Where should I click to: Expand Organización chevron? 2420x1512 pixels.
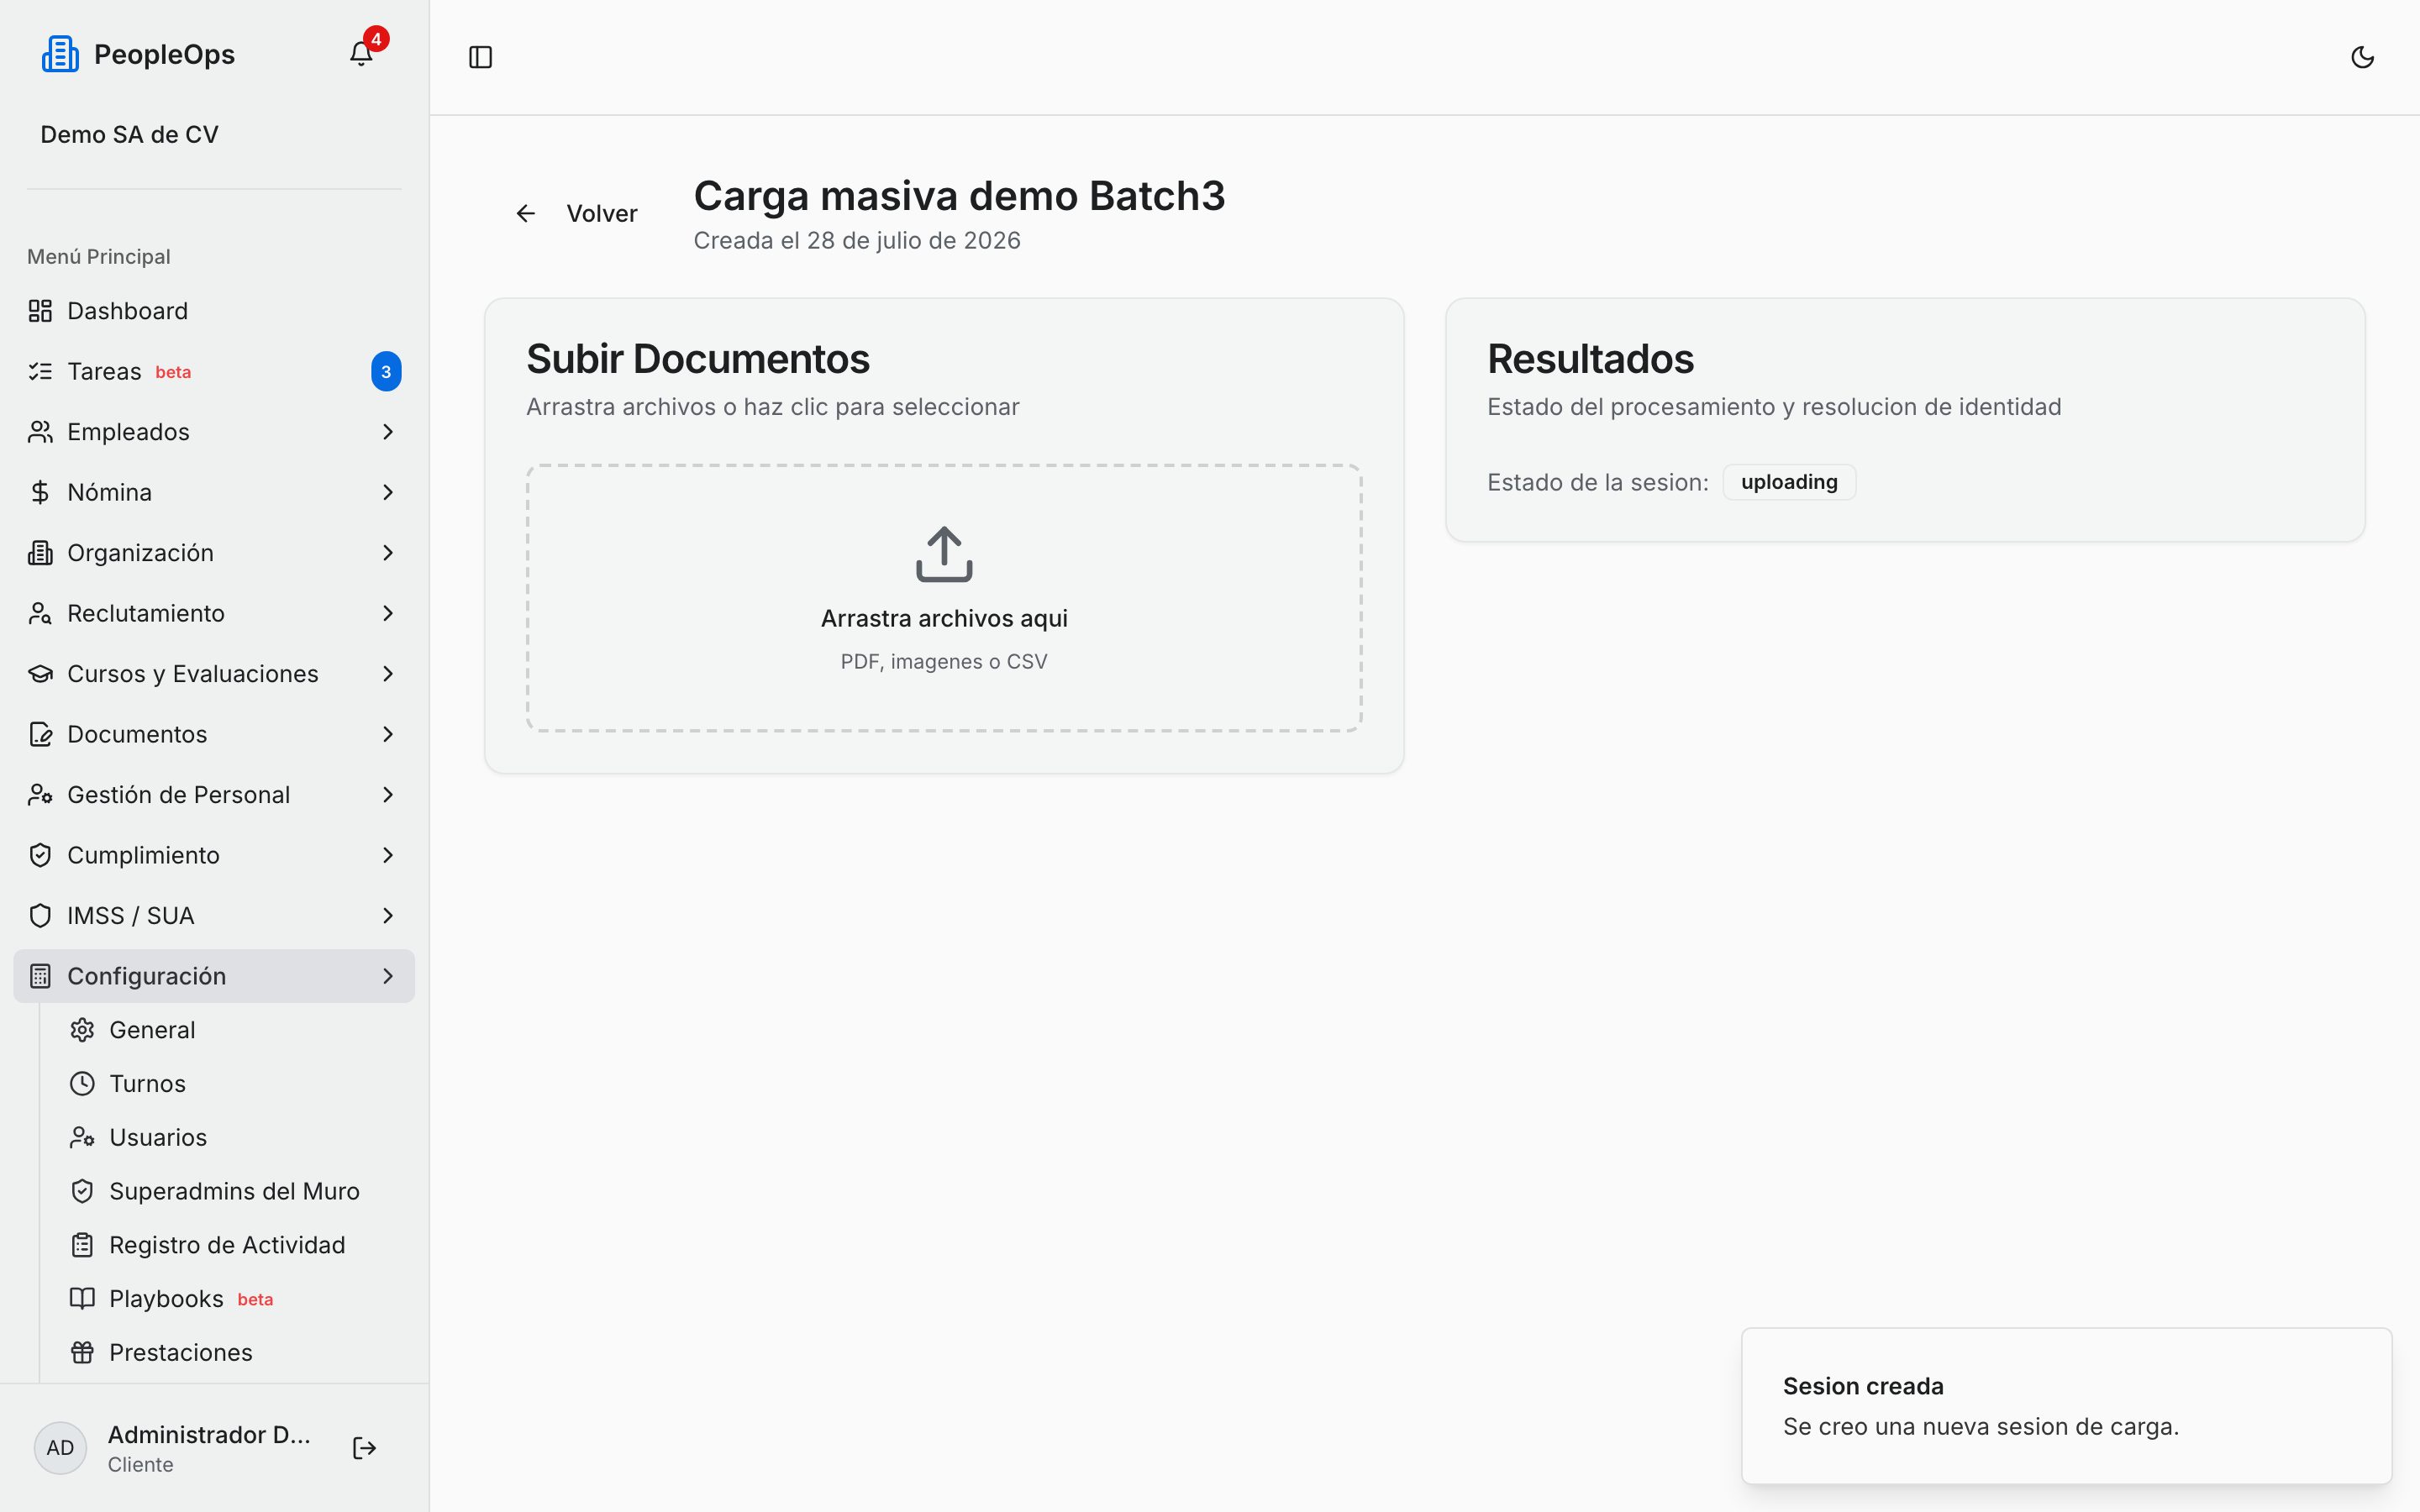point(388,553)
